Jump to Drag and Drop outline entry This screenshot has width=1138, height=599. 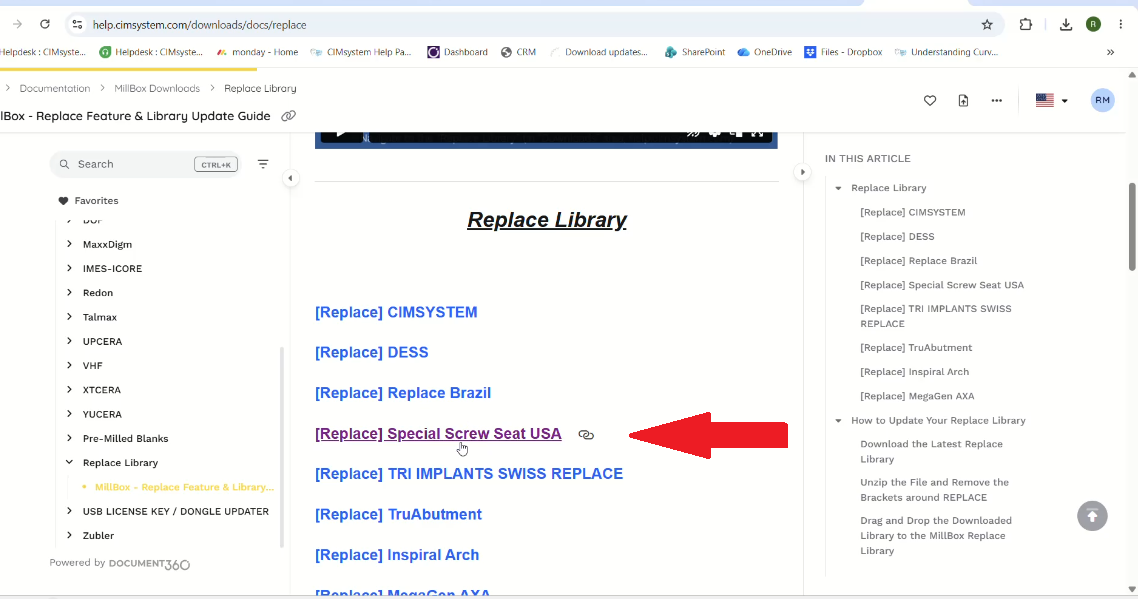click(936, 535)
